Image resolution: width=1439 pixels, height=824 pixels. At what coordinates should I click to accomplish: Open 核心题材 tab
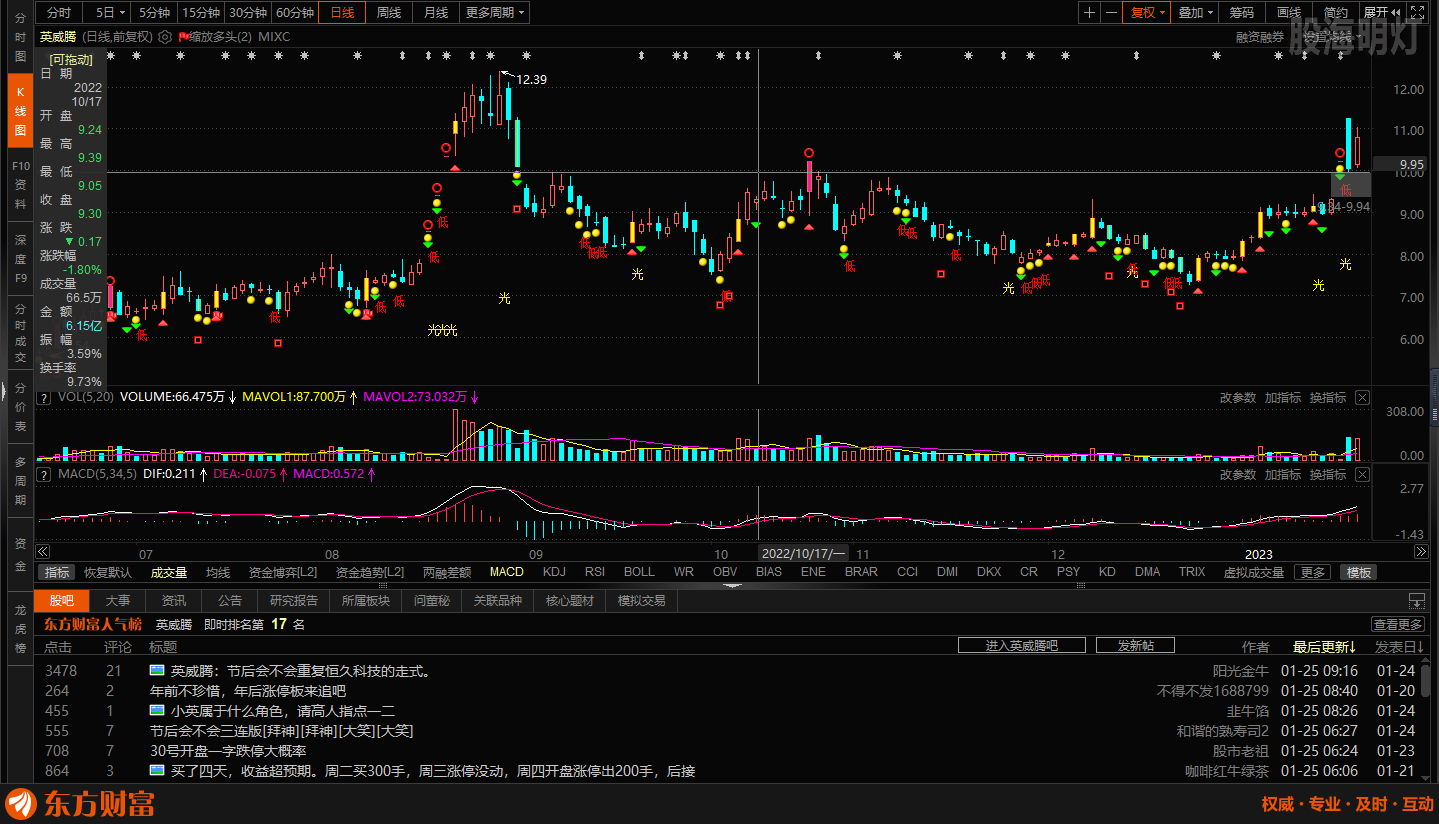(x=570, y=601)
